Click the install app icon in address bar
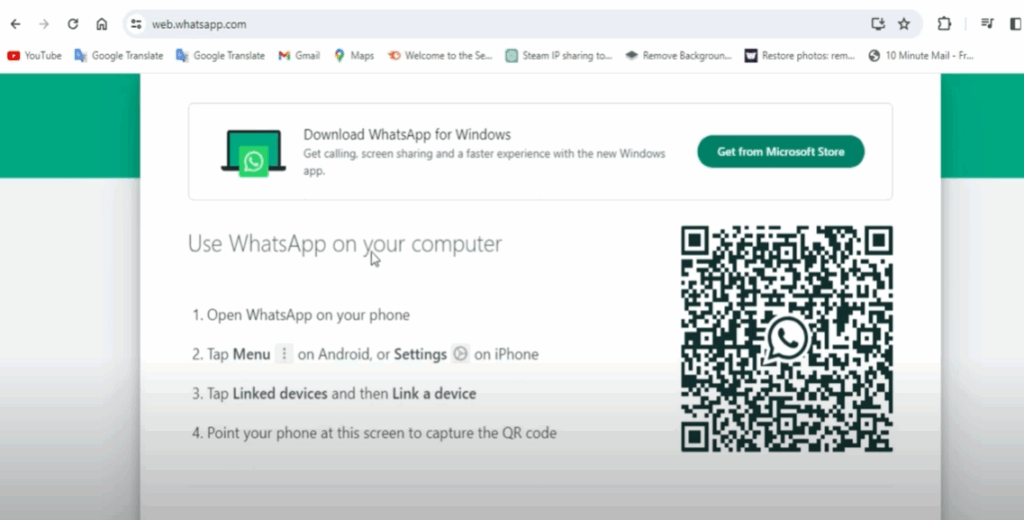This screenshot has height=520, width=1024. [x=878, y=24]
